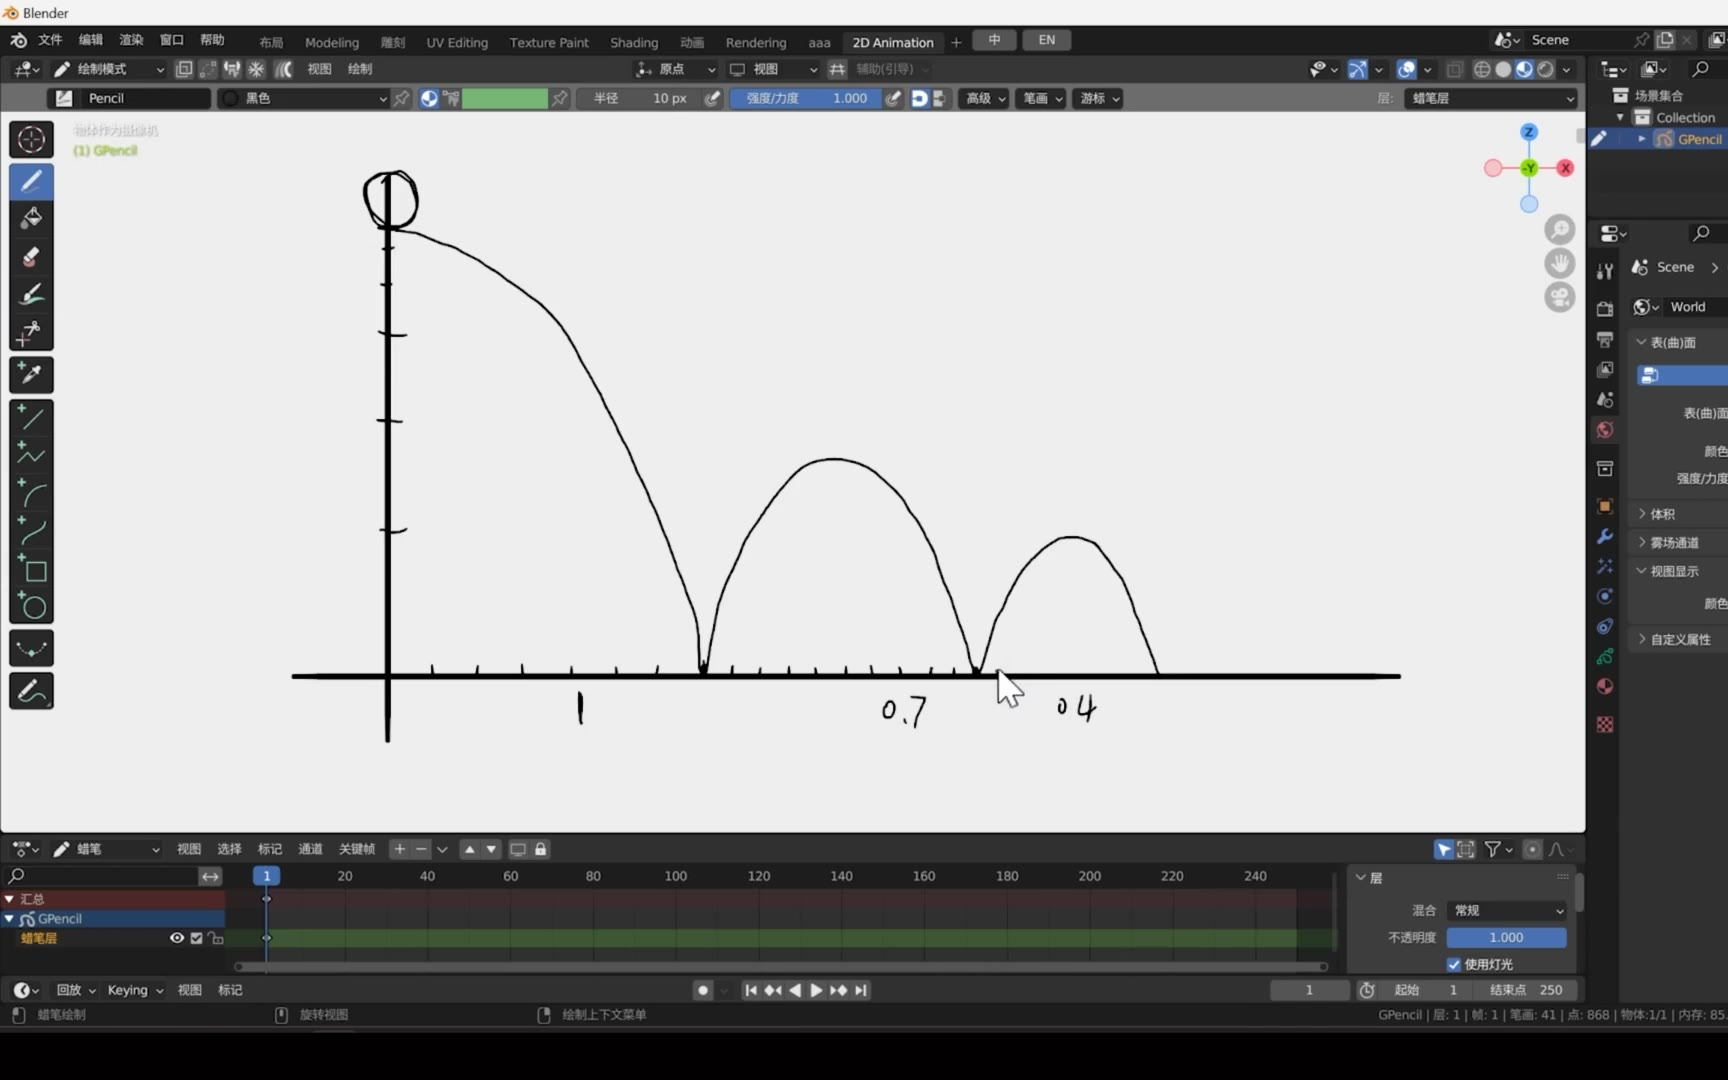The height and width of the screenshot is (1080, 1728).
Task: Open the Texture properties checker icon
Action: (x=1605, y=725)
